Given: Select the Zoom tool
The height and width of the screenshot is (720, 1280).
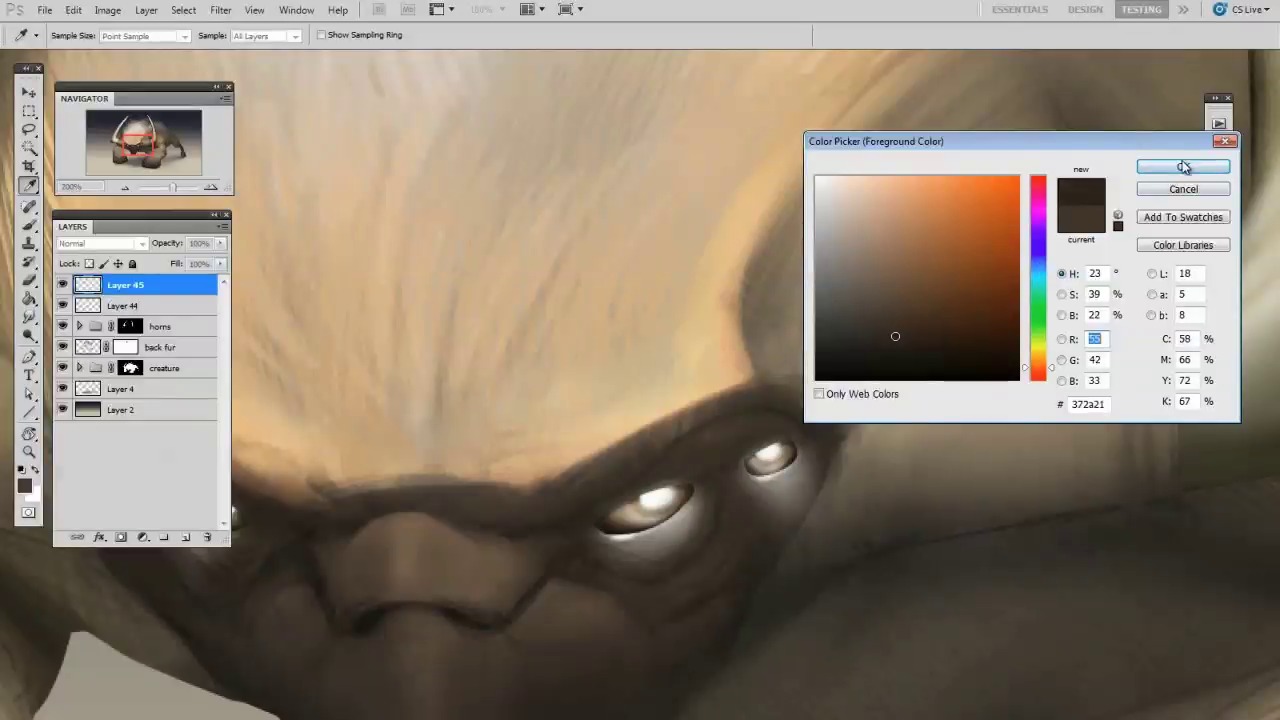Looking at the screenshot, I should (x=29, y=453).
